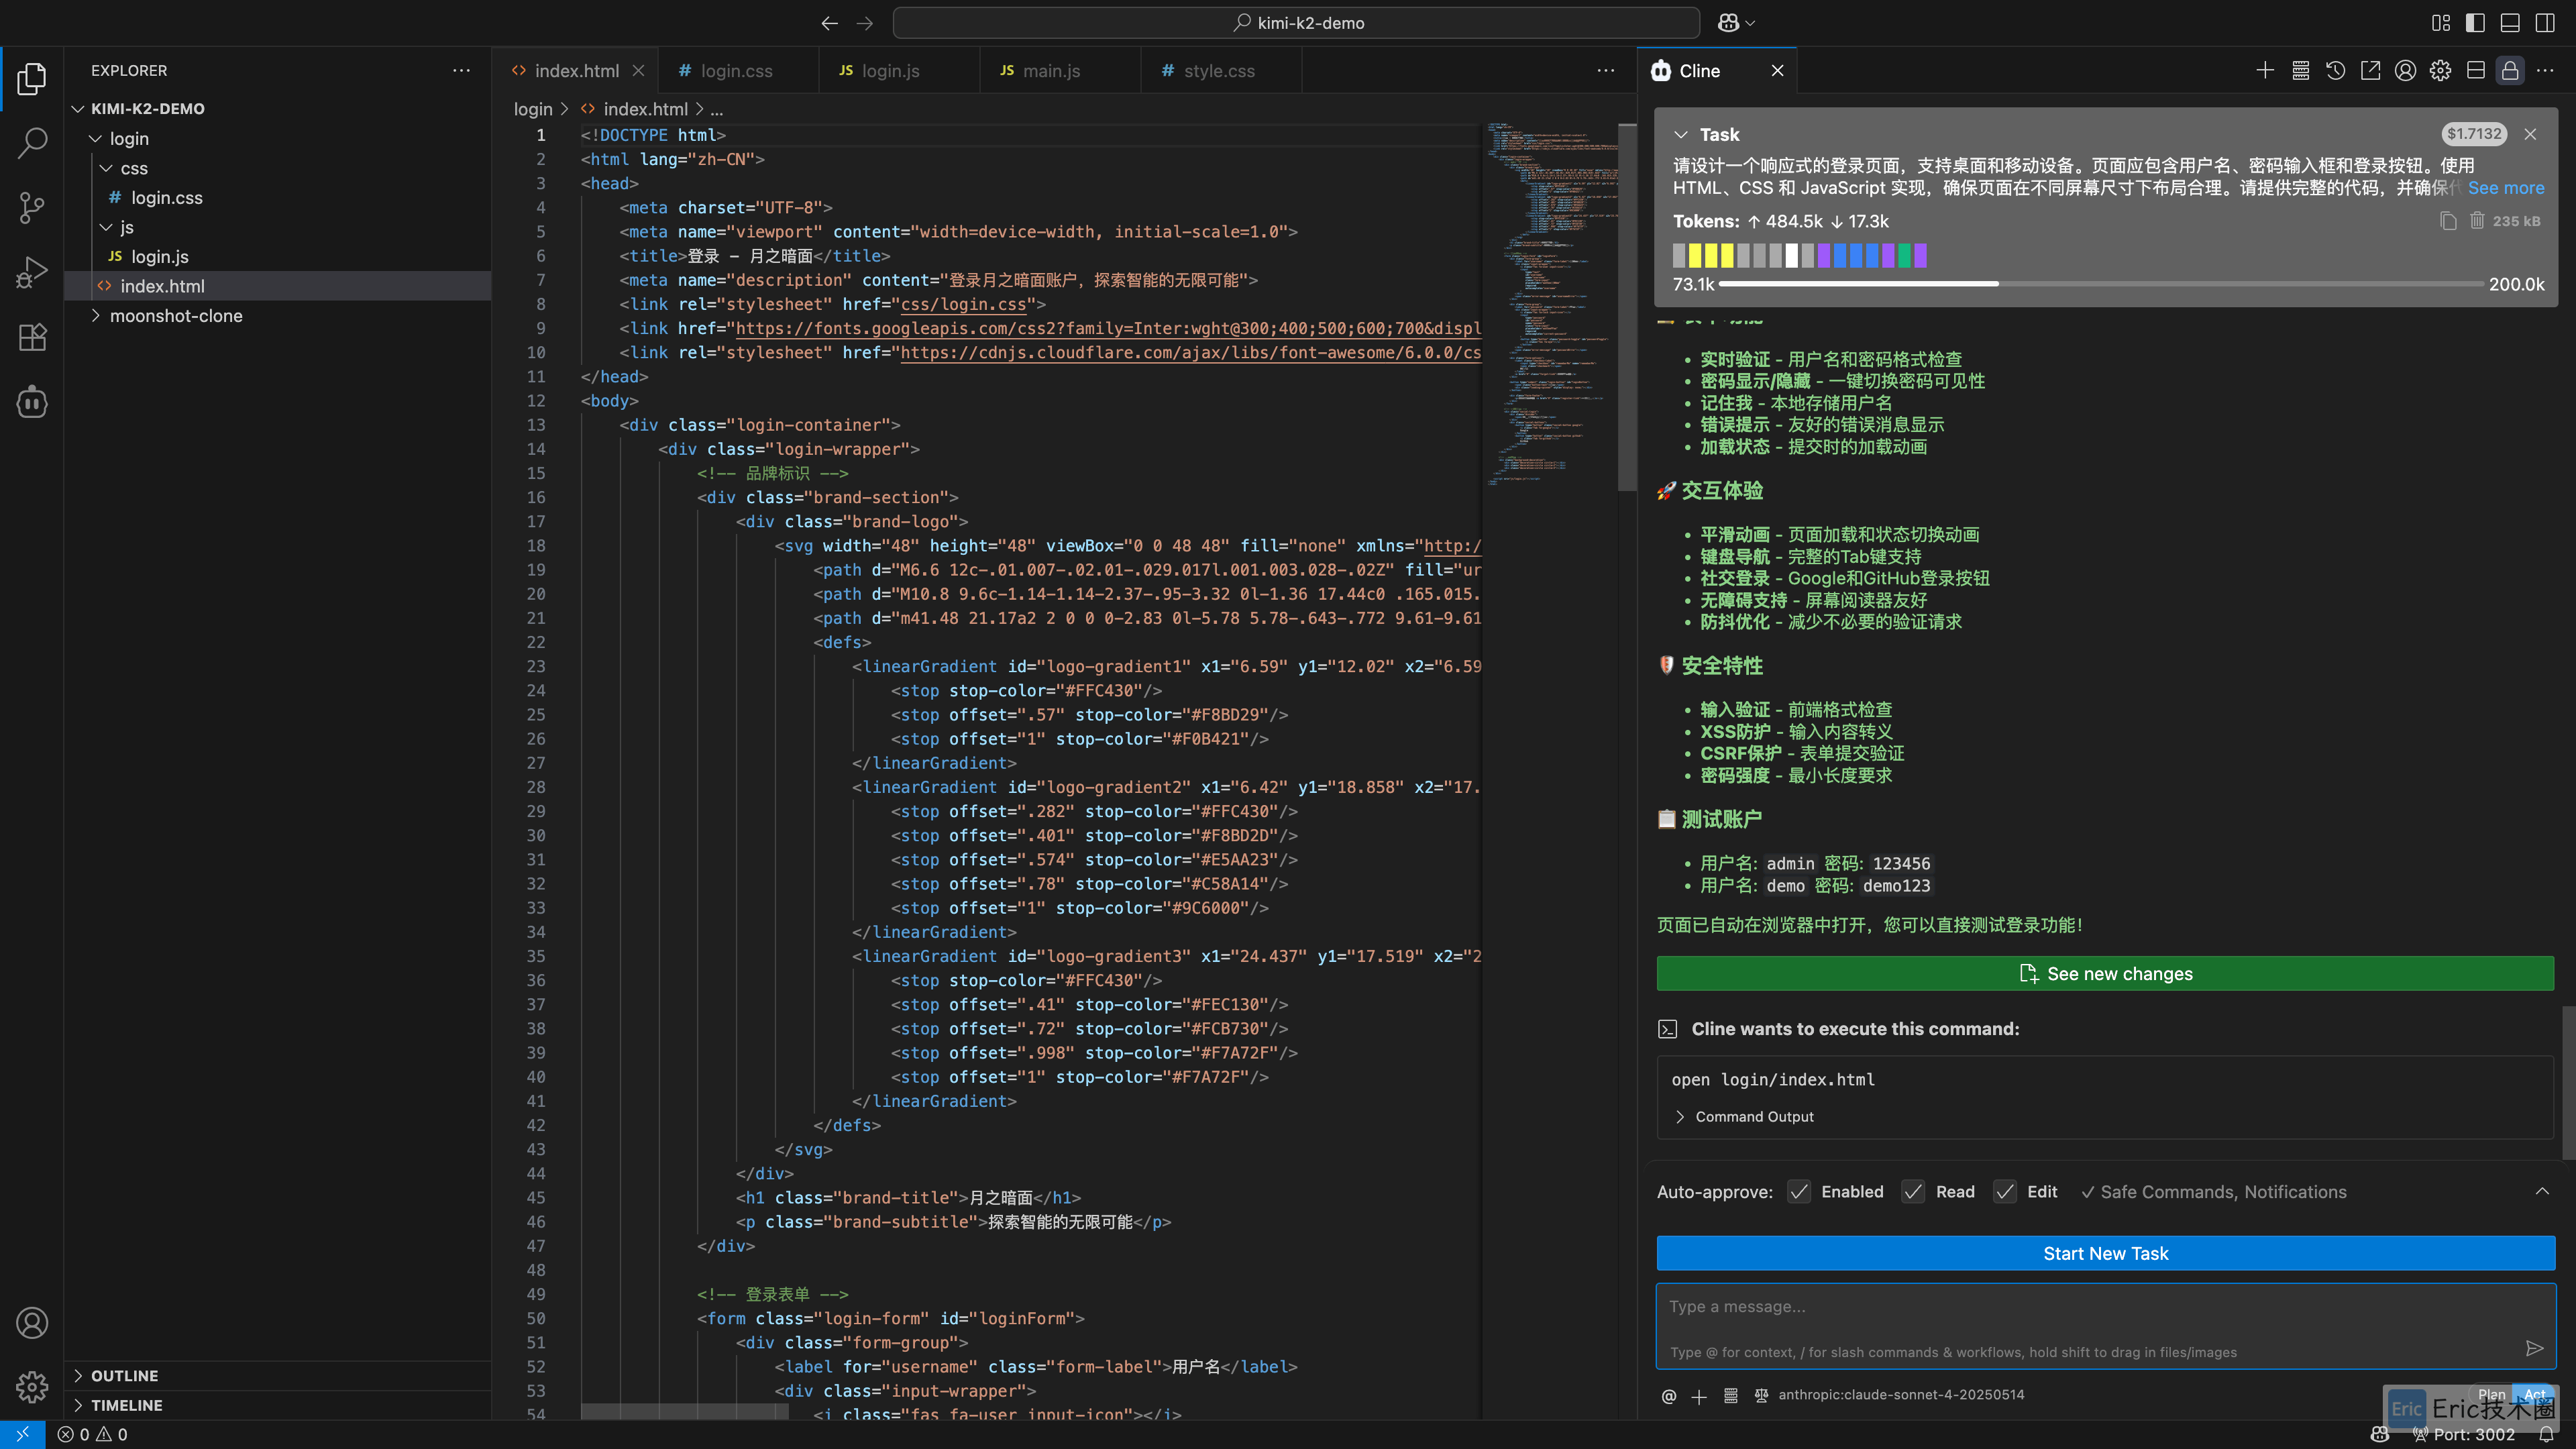This screenshot has width=2576, height=1449.
Task: Collapse the Task header chevron
Action: pyautogui.click(x=1681, y=134)
